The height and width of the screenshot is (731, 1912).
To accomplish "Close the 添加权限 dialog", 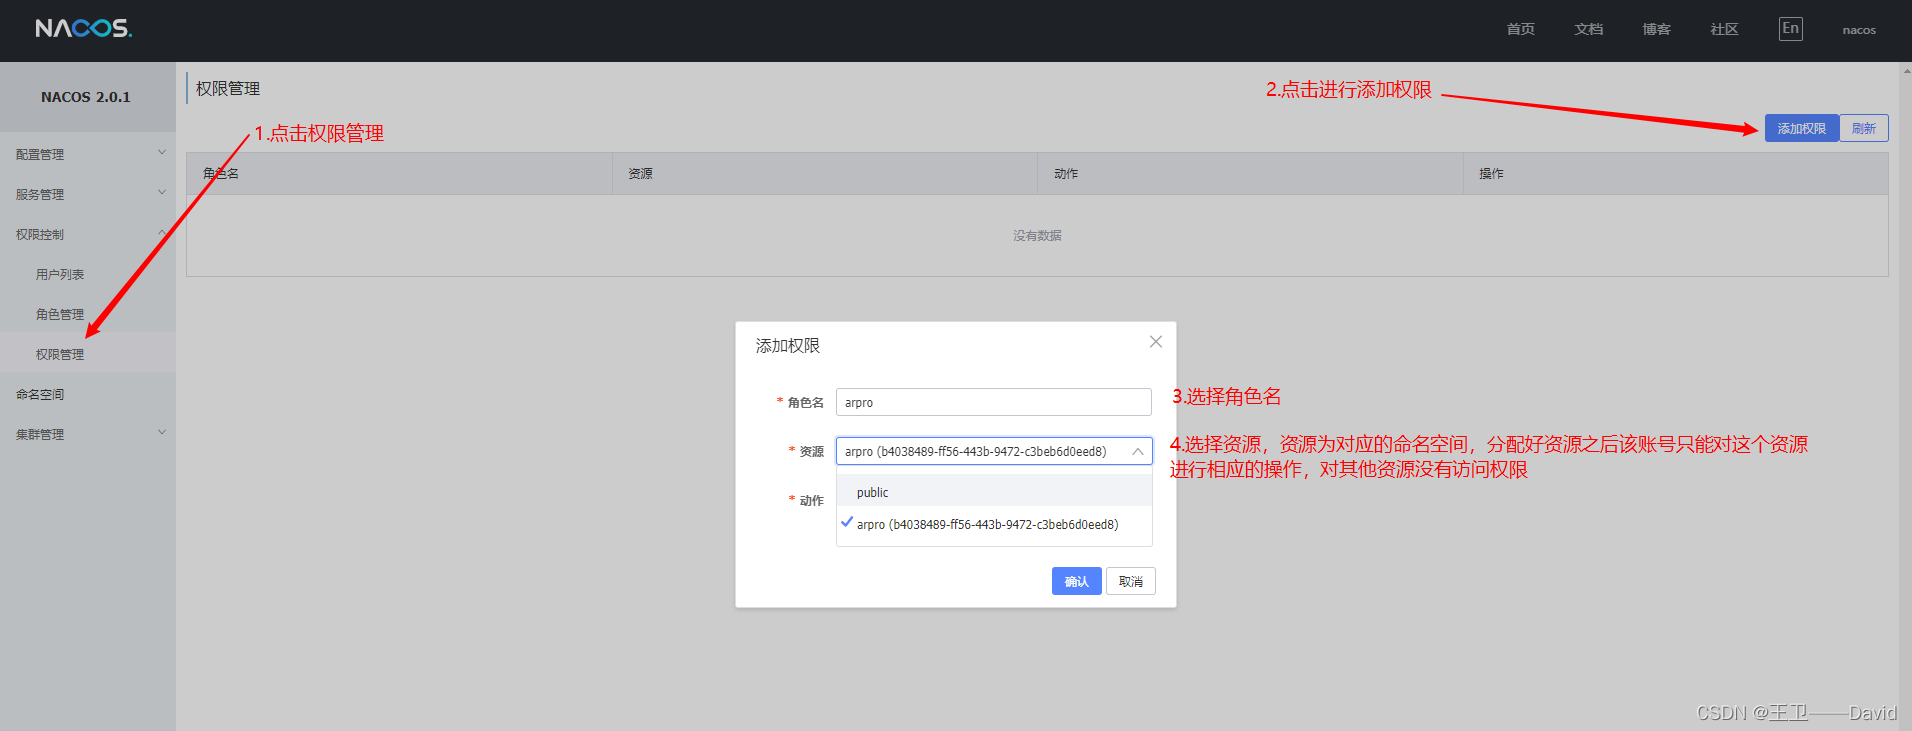I will coord(1156,342).
